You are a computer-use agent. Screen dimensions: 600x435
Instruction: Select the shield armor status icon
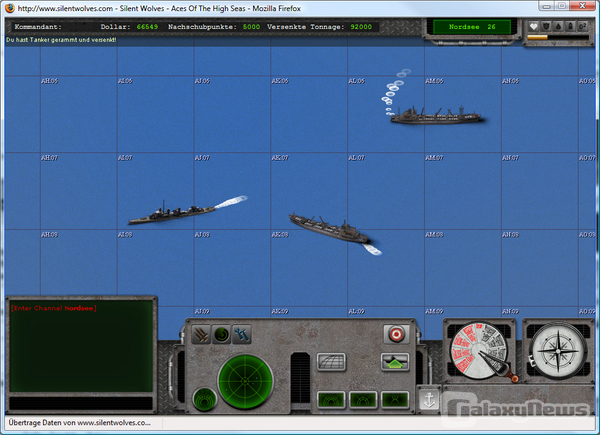548,26
